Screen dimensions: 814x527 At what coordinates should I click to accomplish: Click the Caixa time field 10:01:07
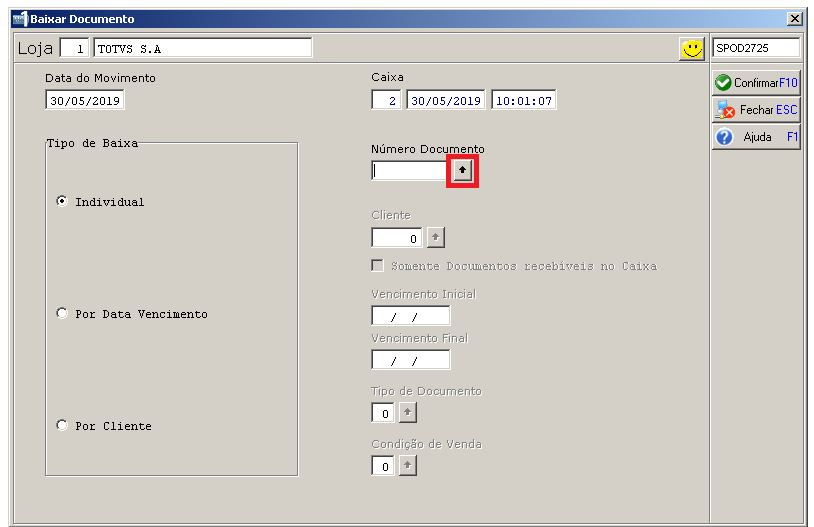[524, 100]
